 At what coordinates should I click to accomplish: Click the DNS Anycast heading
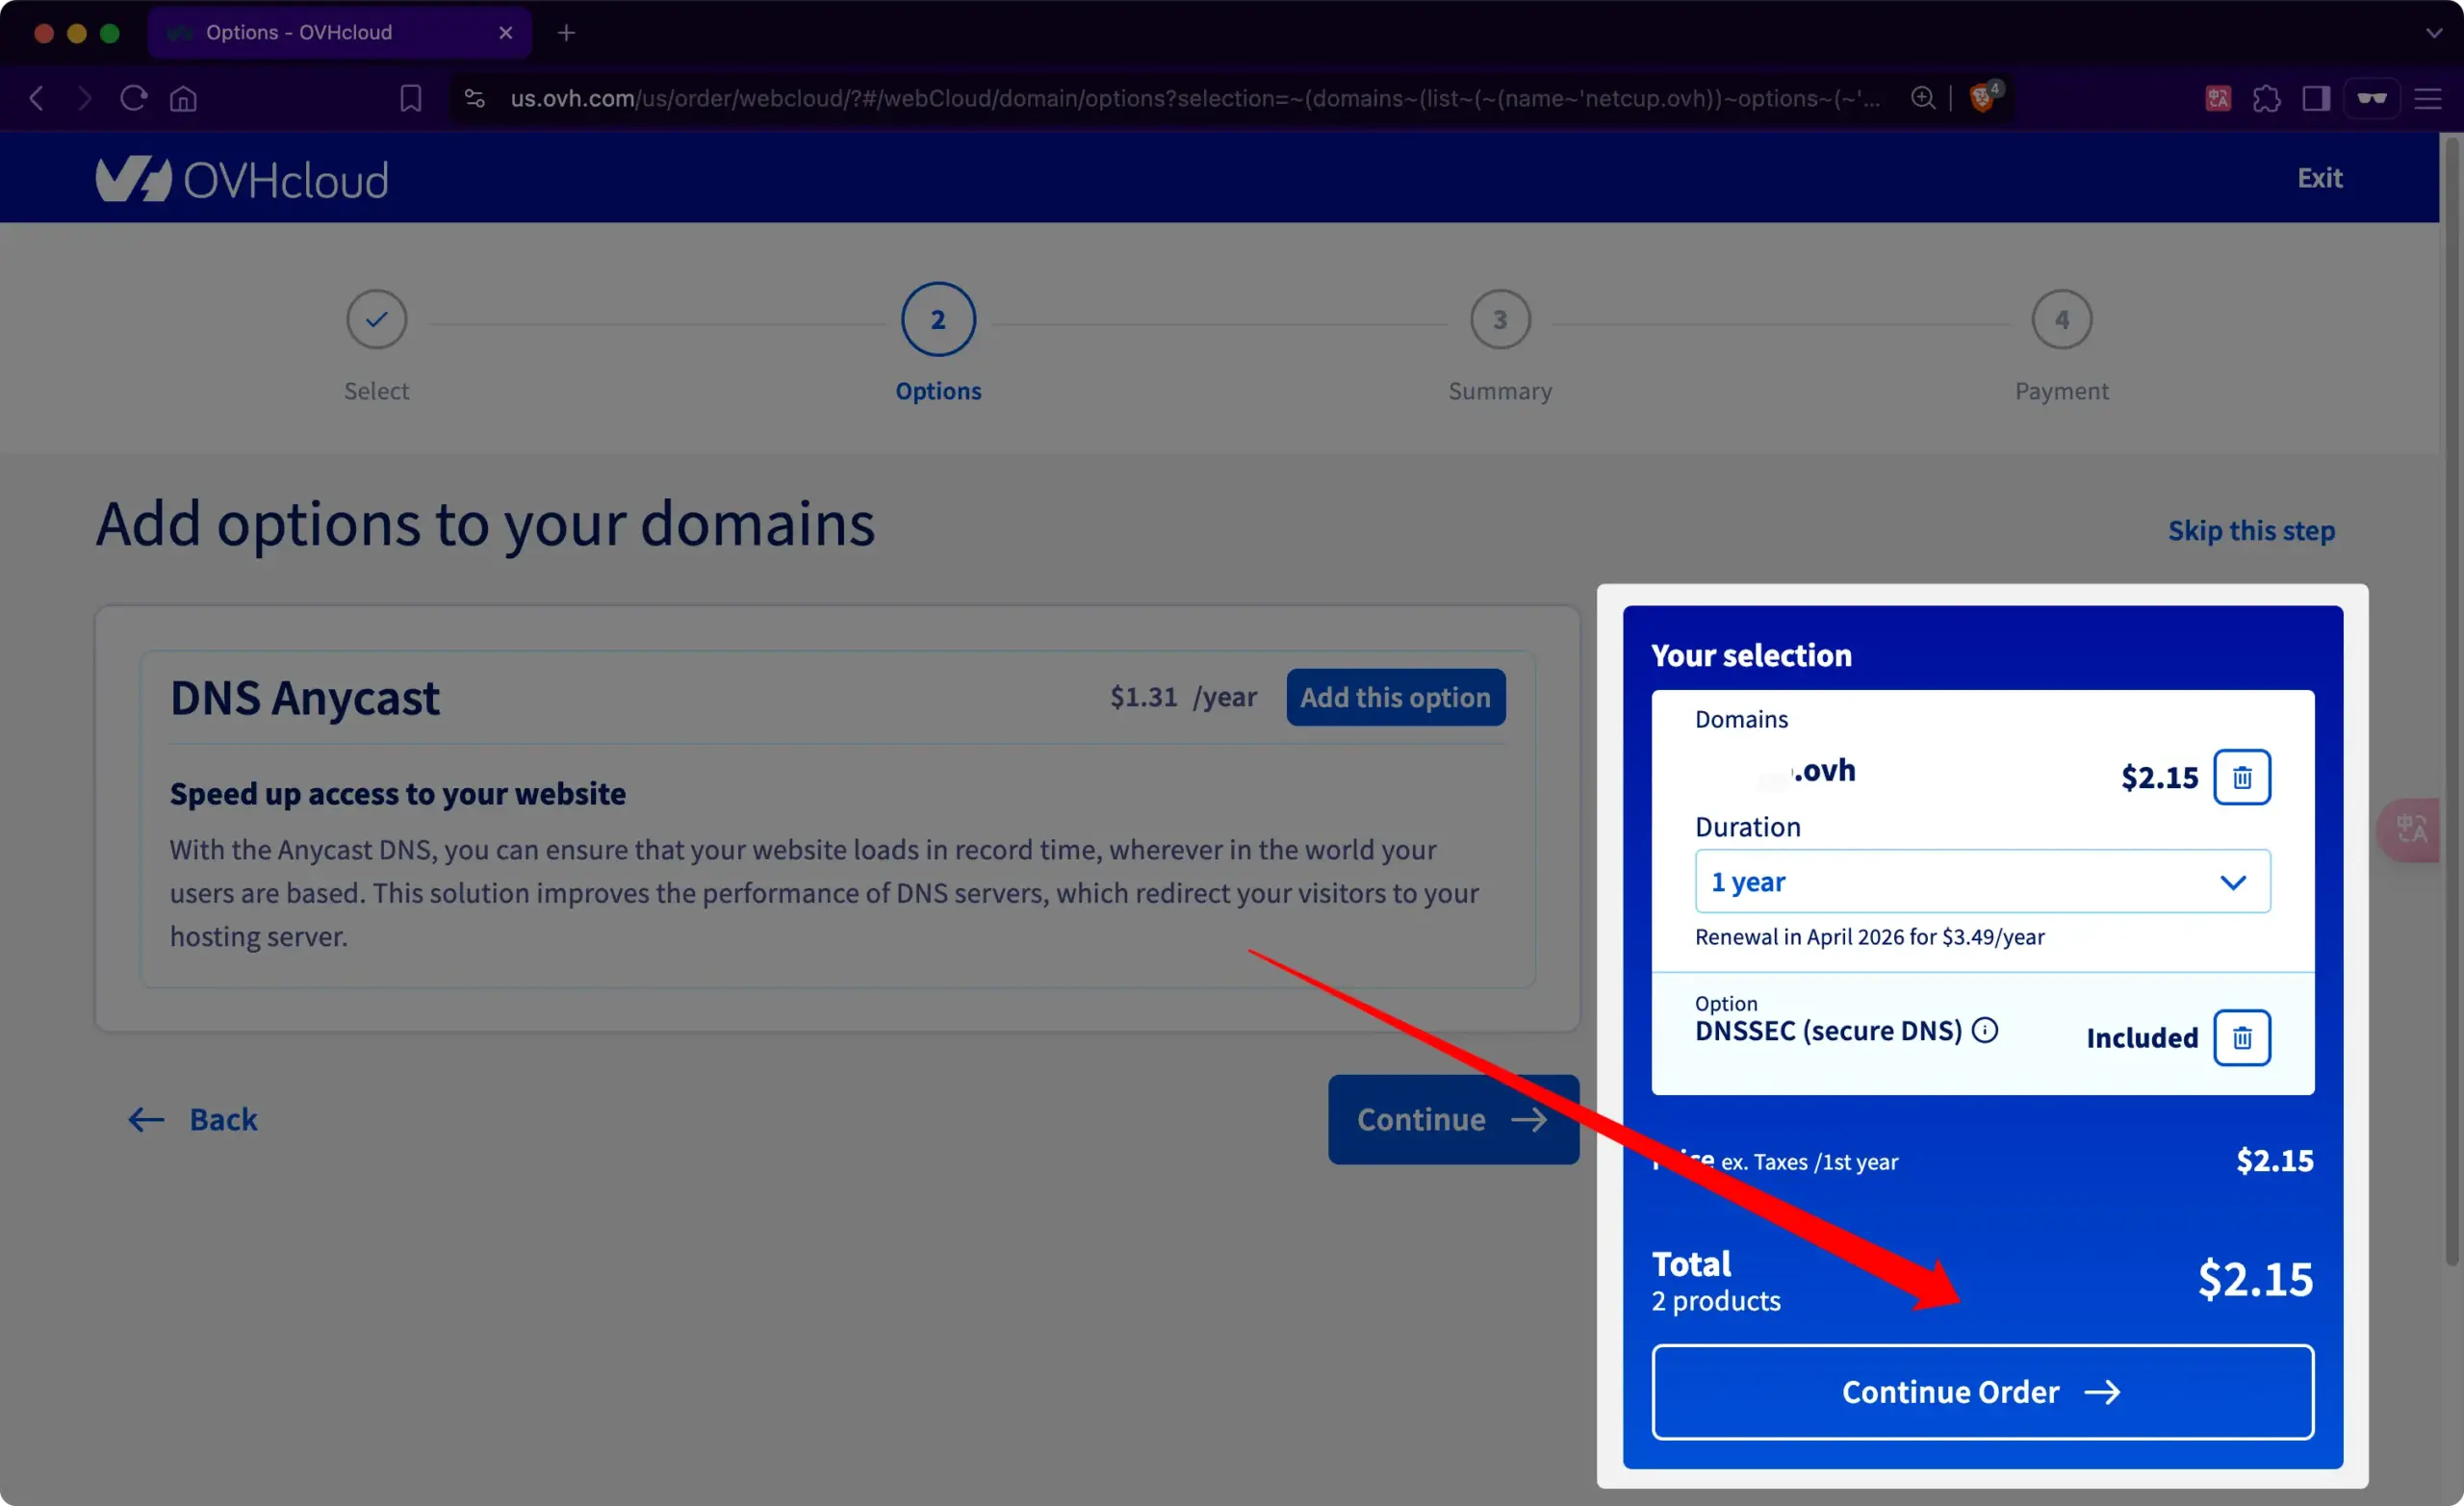[x=304, y=697]
